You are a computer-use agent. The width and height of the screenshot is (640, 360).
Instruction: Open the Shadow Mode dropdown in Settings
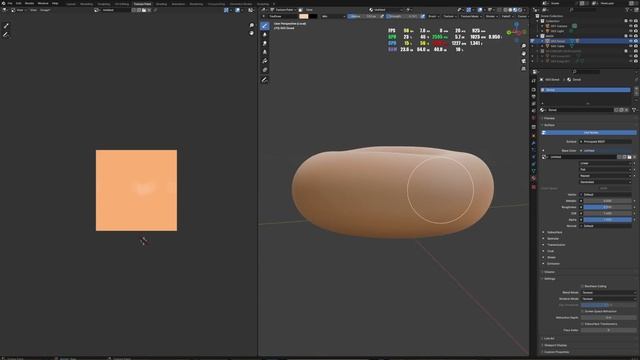(x=608, y=299)
